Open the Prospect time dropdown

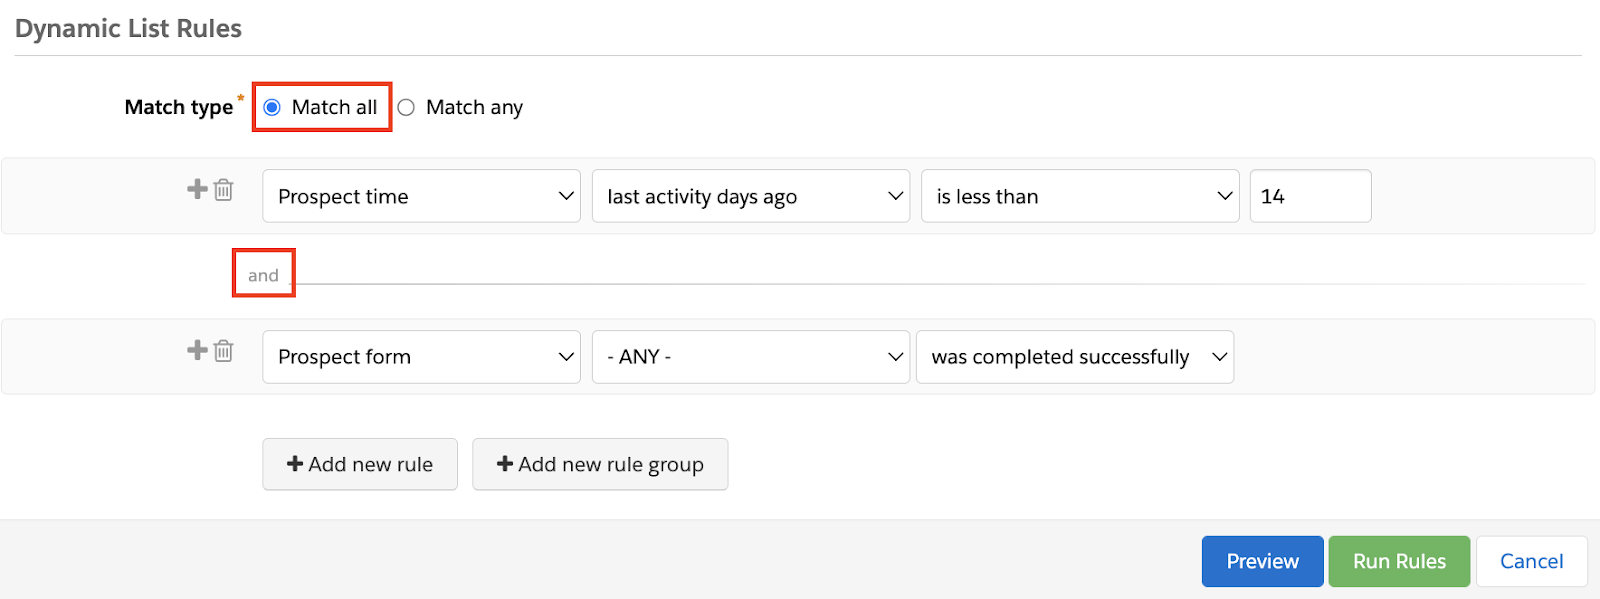tap(421, 196)
